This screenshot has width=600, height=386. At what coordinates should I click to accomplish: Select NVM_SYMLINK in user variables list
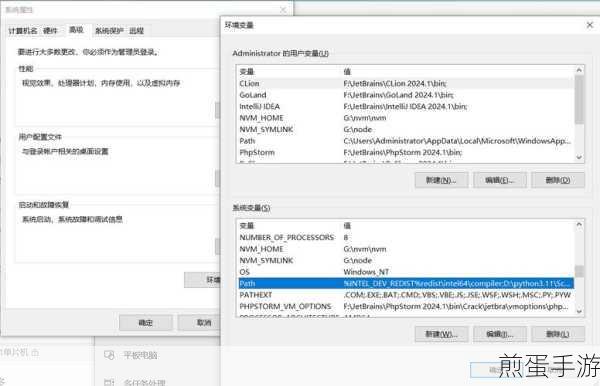pyautogui.click(x=406, y=129)
